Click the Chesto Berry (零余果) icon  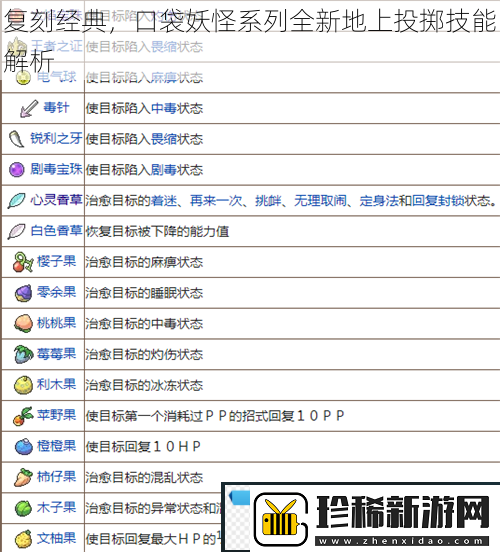coord(23,293)
